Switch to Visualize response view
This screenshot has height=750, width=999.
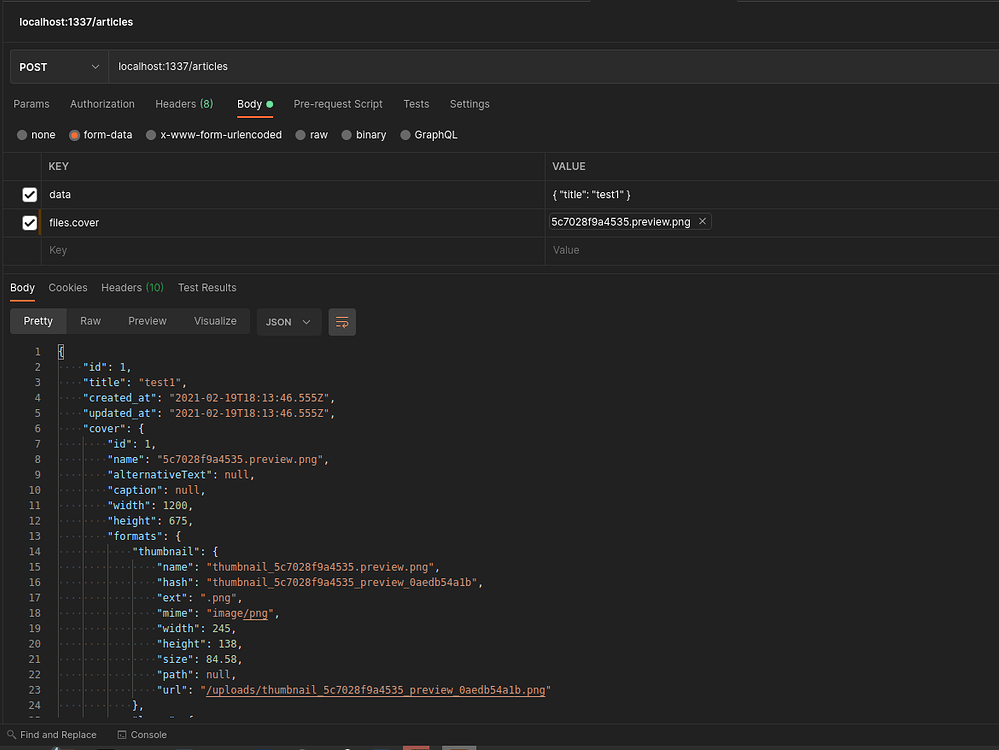[x=215, y=321]
